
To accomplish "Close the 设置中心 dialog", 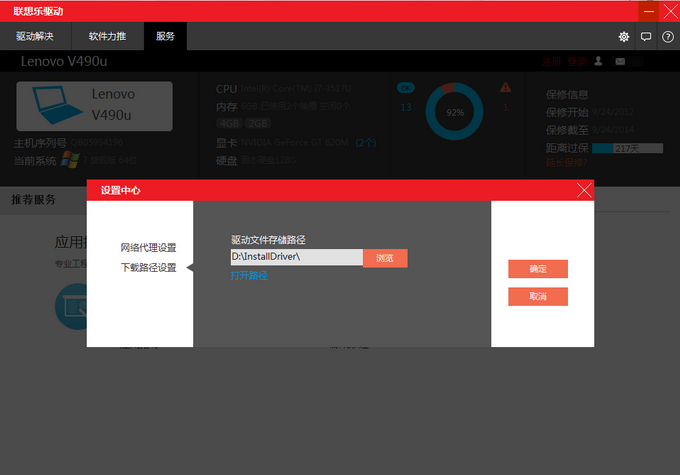I will [x=584, y=190].
